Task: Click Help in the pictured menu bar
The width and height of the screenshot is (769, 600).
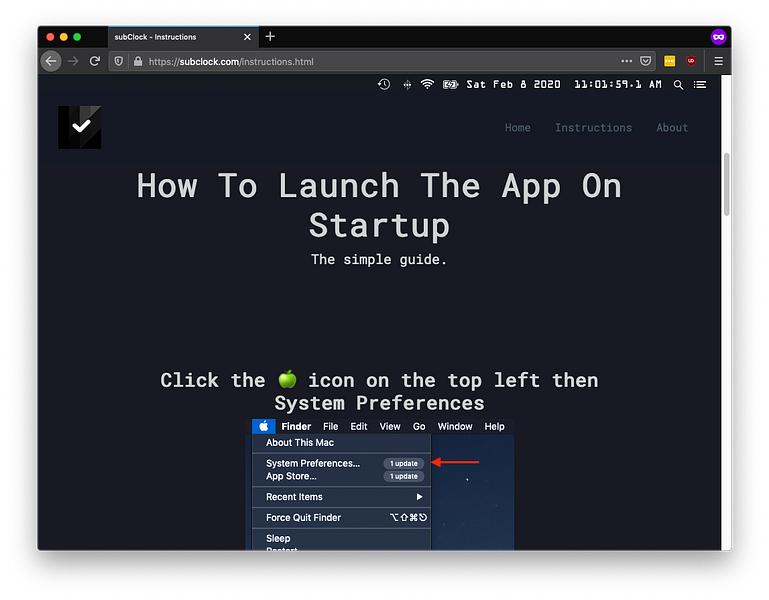Action: point(494,426)
